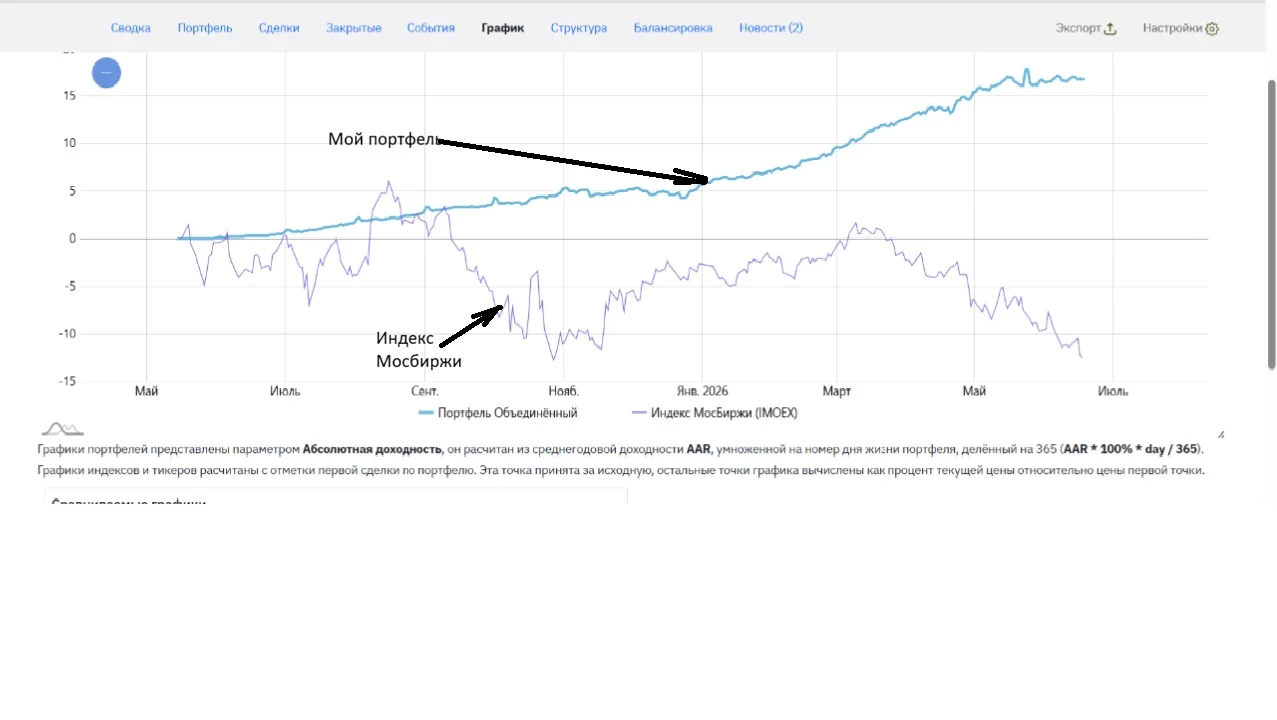Click the export upload icon
Viewport: 1277px width, 720px height.
[x=1110, y=28]
